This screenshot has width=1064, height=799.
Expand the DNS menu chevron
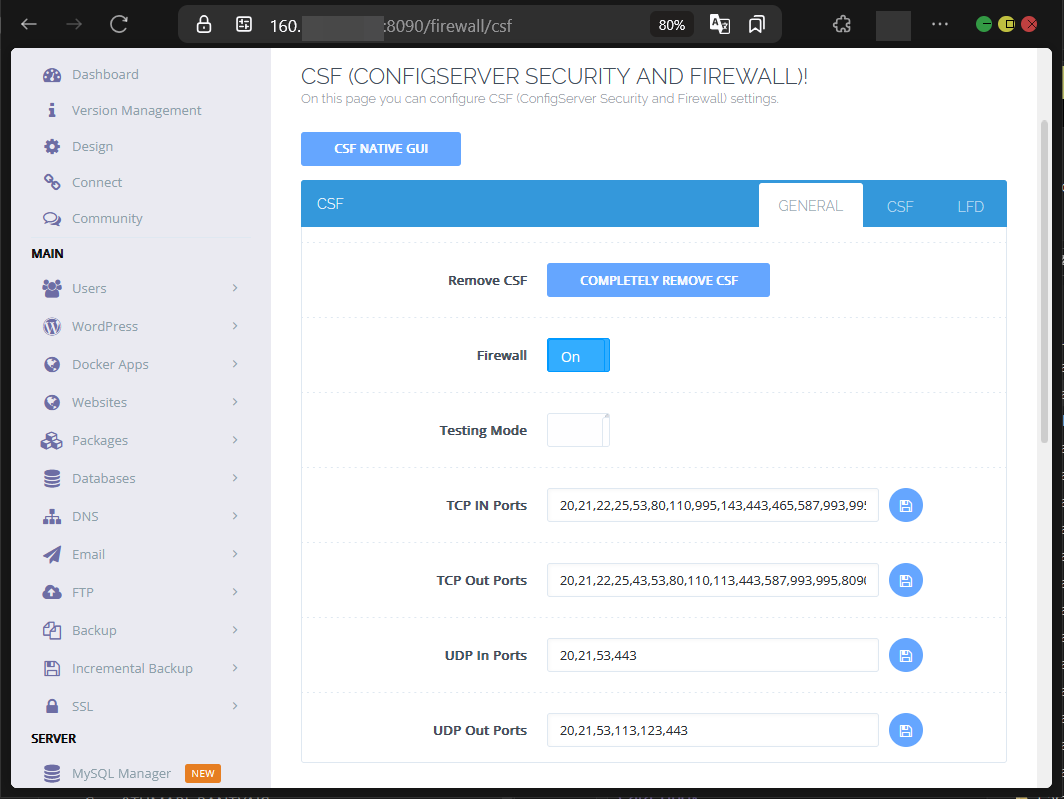click(235, 516)
